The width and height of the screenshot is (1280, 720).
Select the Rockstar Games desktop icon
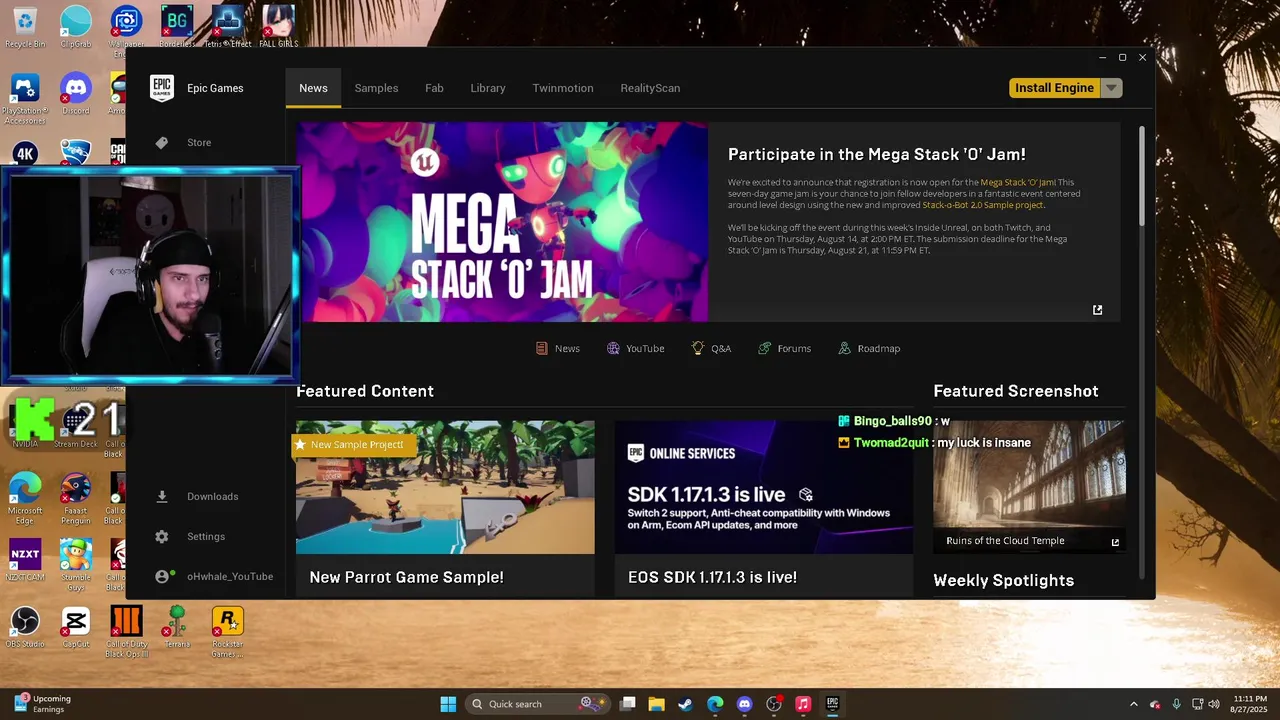click(228, 631)
